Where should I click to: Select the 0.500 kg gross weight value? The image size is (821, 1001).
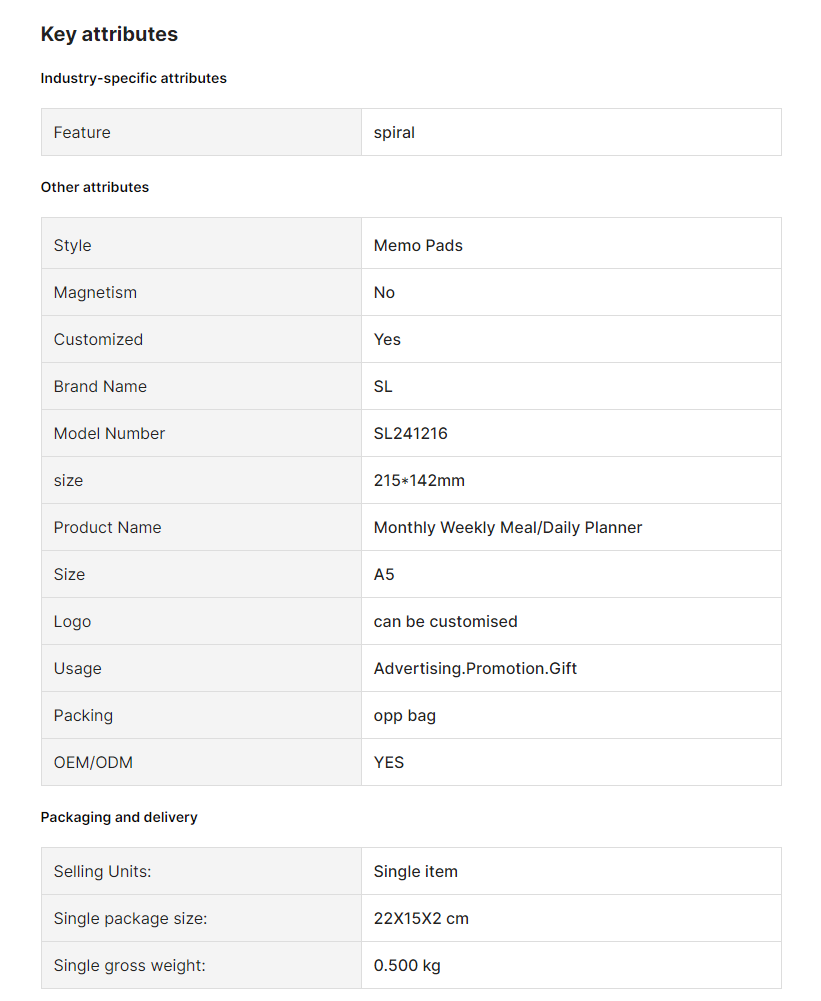pyautogui.click(x=407, y=965)
